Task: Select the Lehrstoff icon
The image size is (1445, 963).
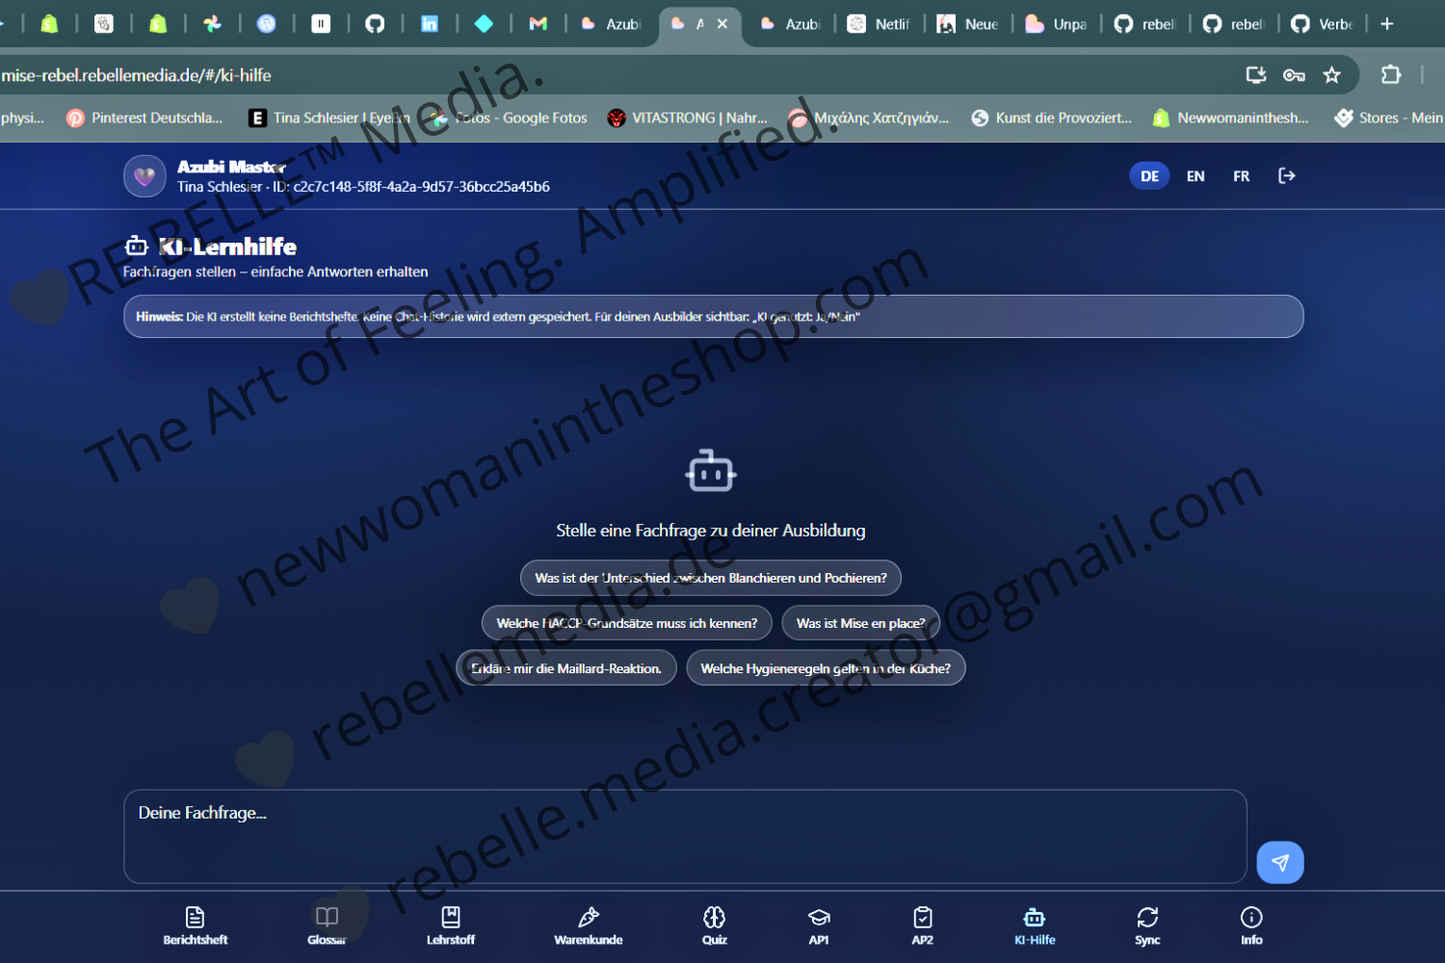Action: (x=450, y=925)
